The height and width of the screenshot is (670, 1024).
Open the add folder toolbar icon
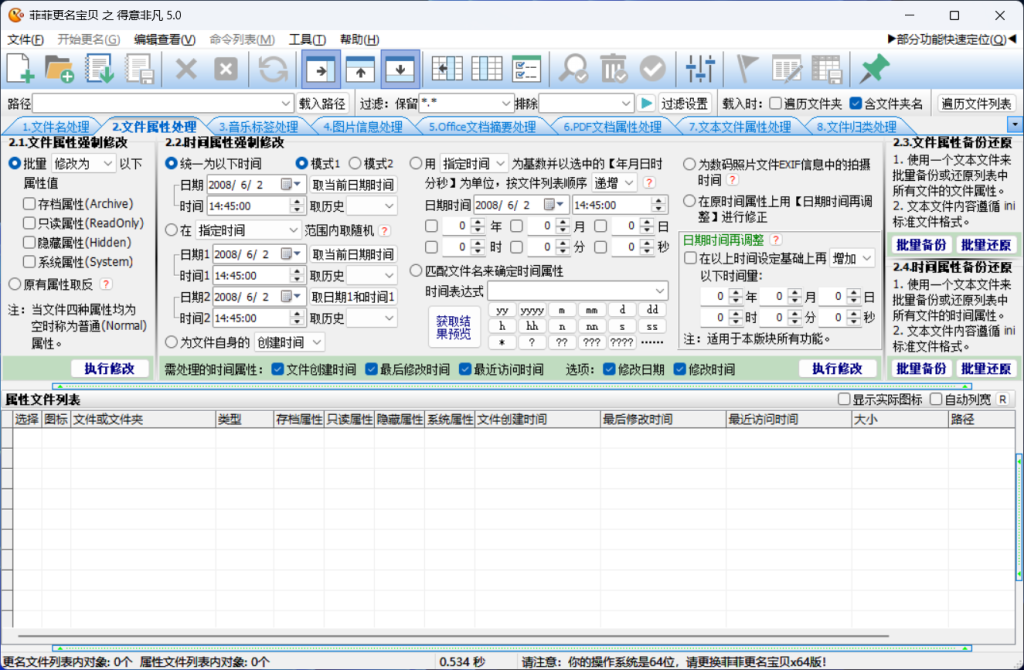[x=58, y=69]
